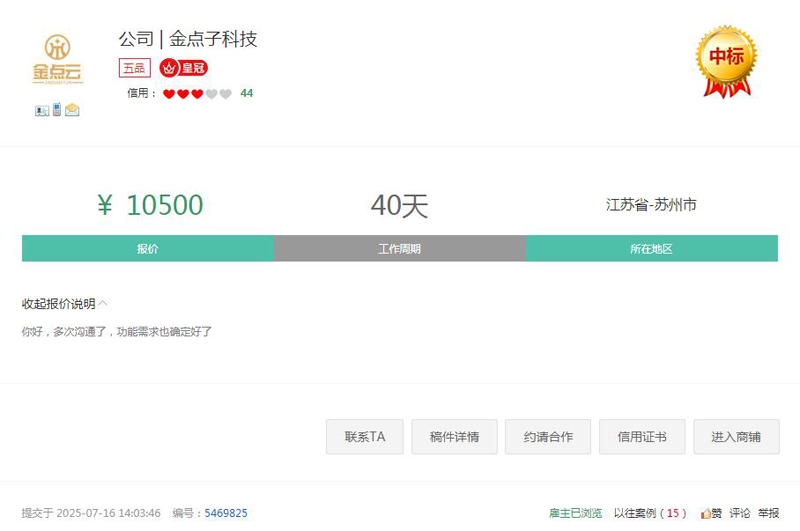Click the credit score 44

coord(246,93)
